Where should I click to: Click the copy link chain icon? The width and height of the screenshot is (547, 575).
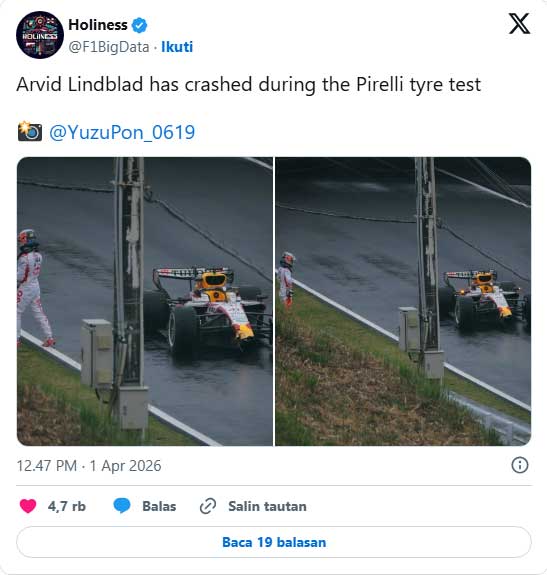tap(208, 506)
